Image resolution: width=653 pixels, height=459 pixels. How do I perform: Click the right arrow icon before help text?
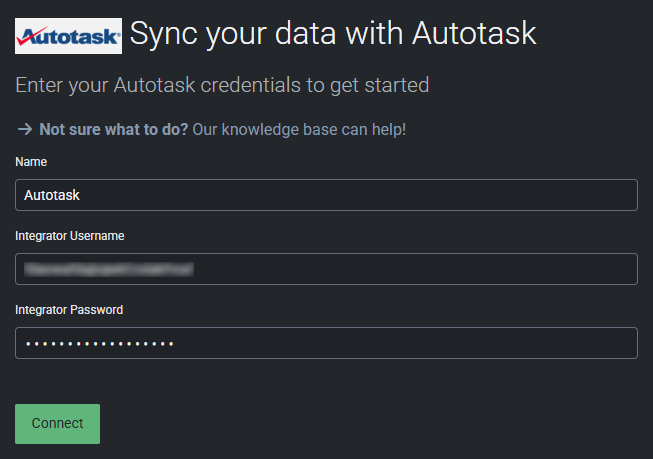pyautogui.click(x=25, y=130)
